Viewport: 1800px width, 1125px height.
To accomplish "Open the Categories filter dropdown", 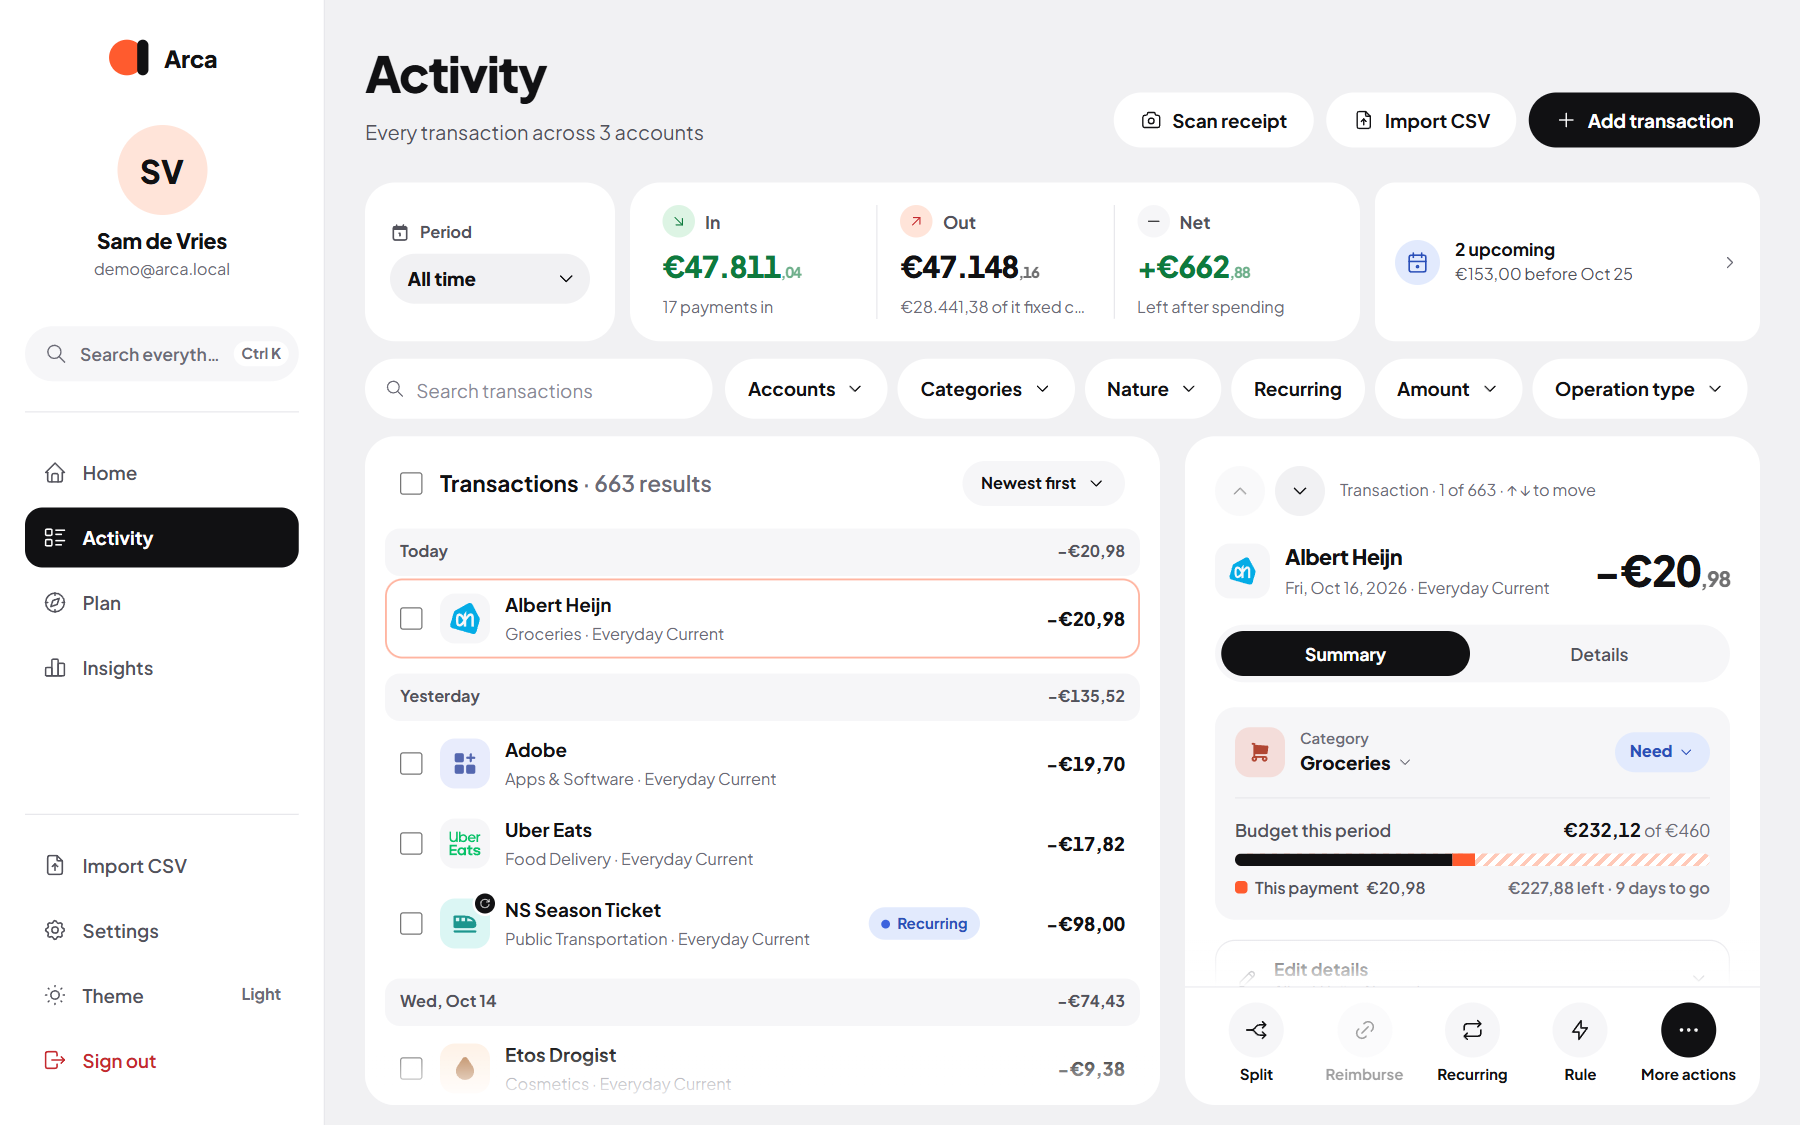I will tap(985, 389).
